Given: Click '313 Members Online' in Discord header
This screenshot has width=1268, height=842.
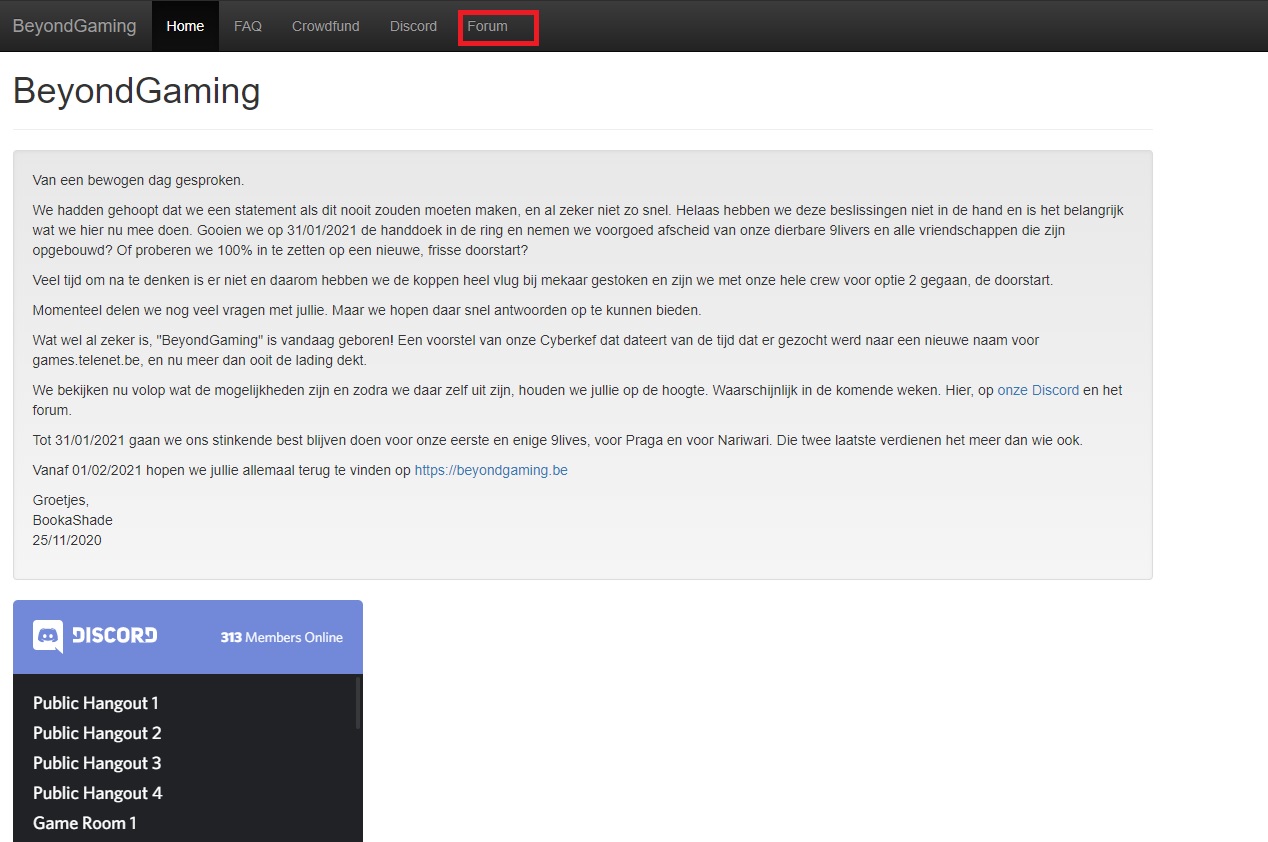Looking at the screenshot, I should click(x=282, y=637).
